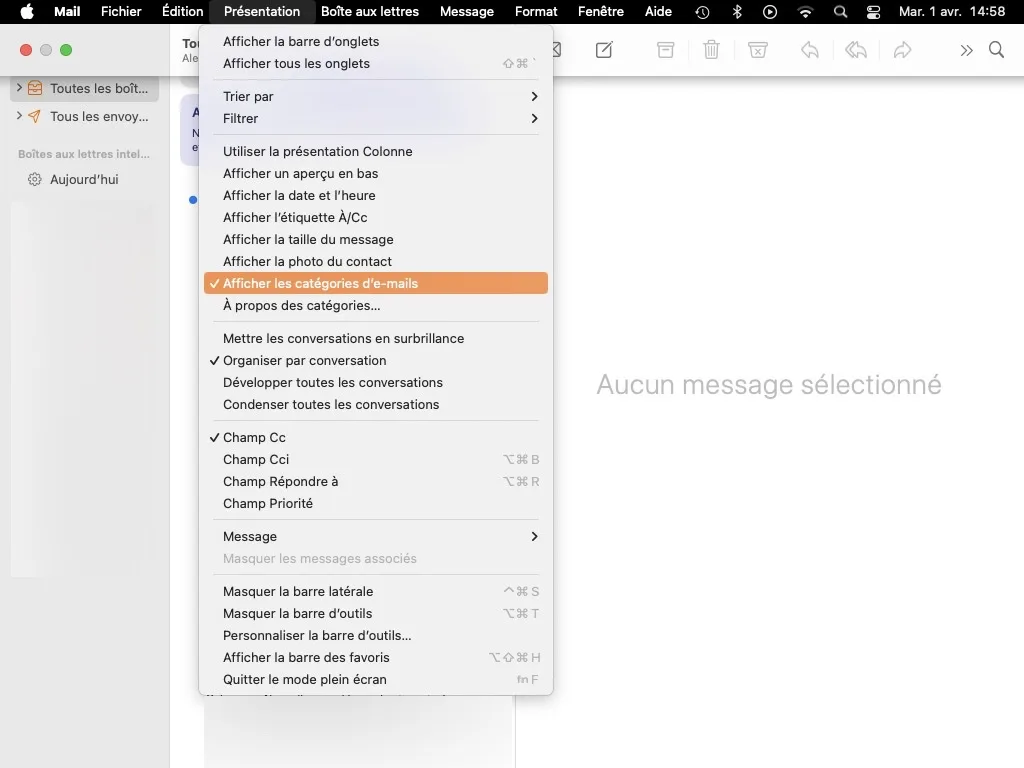Choose Afficher la barre d'onglets
The height and width of the screenshot is (768, 1024).
[x=376, y=41]
